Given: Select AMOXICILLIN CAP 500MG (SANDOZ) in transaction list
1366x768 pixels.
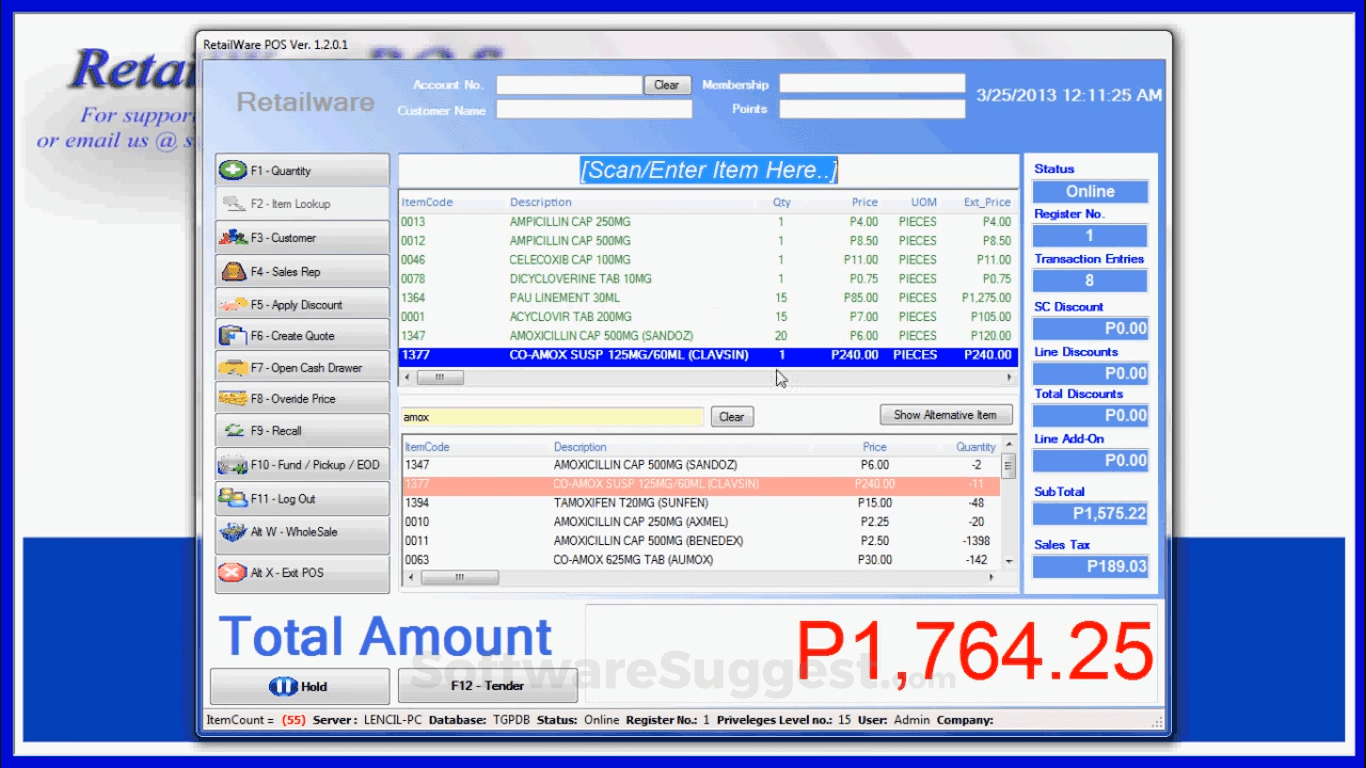Looking at the screenshot, I should (708, 336).
